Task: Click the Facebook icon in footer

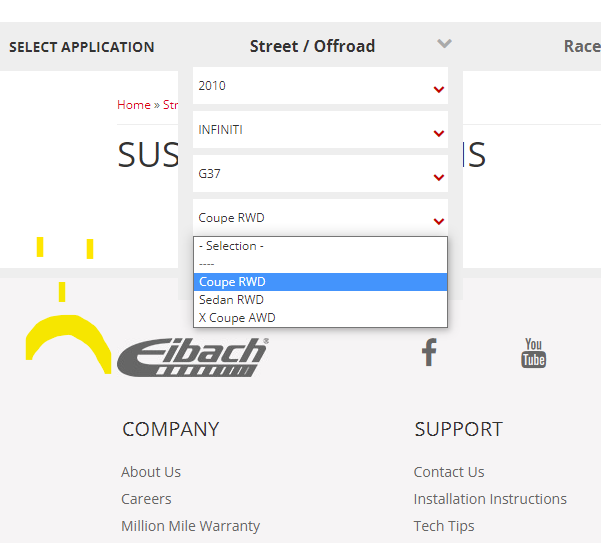Action: (x=429, y=352)
